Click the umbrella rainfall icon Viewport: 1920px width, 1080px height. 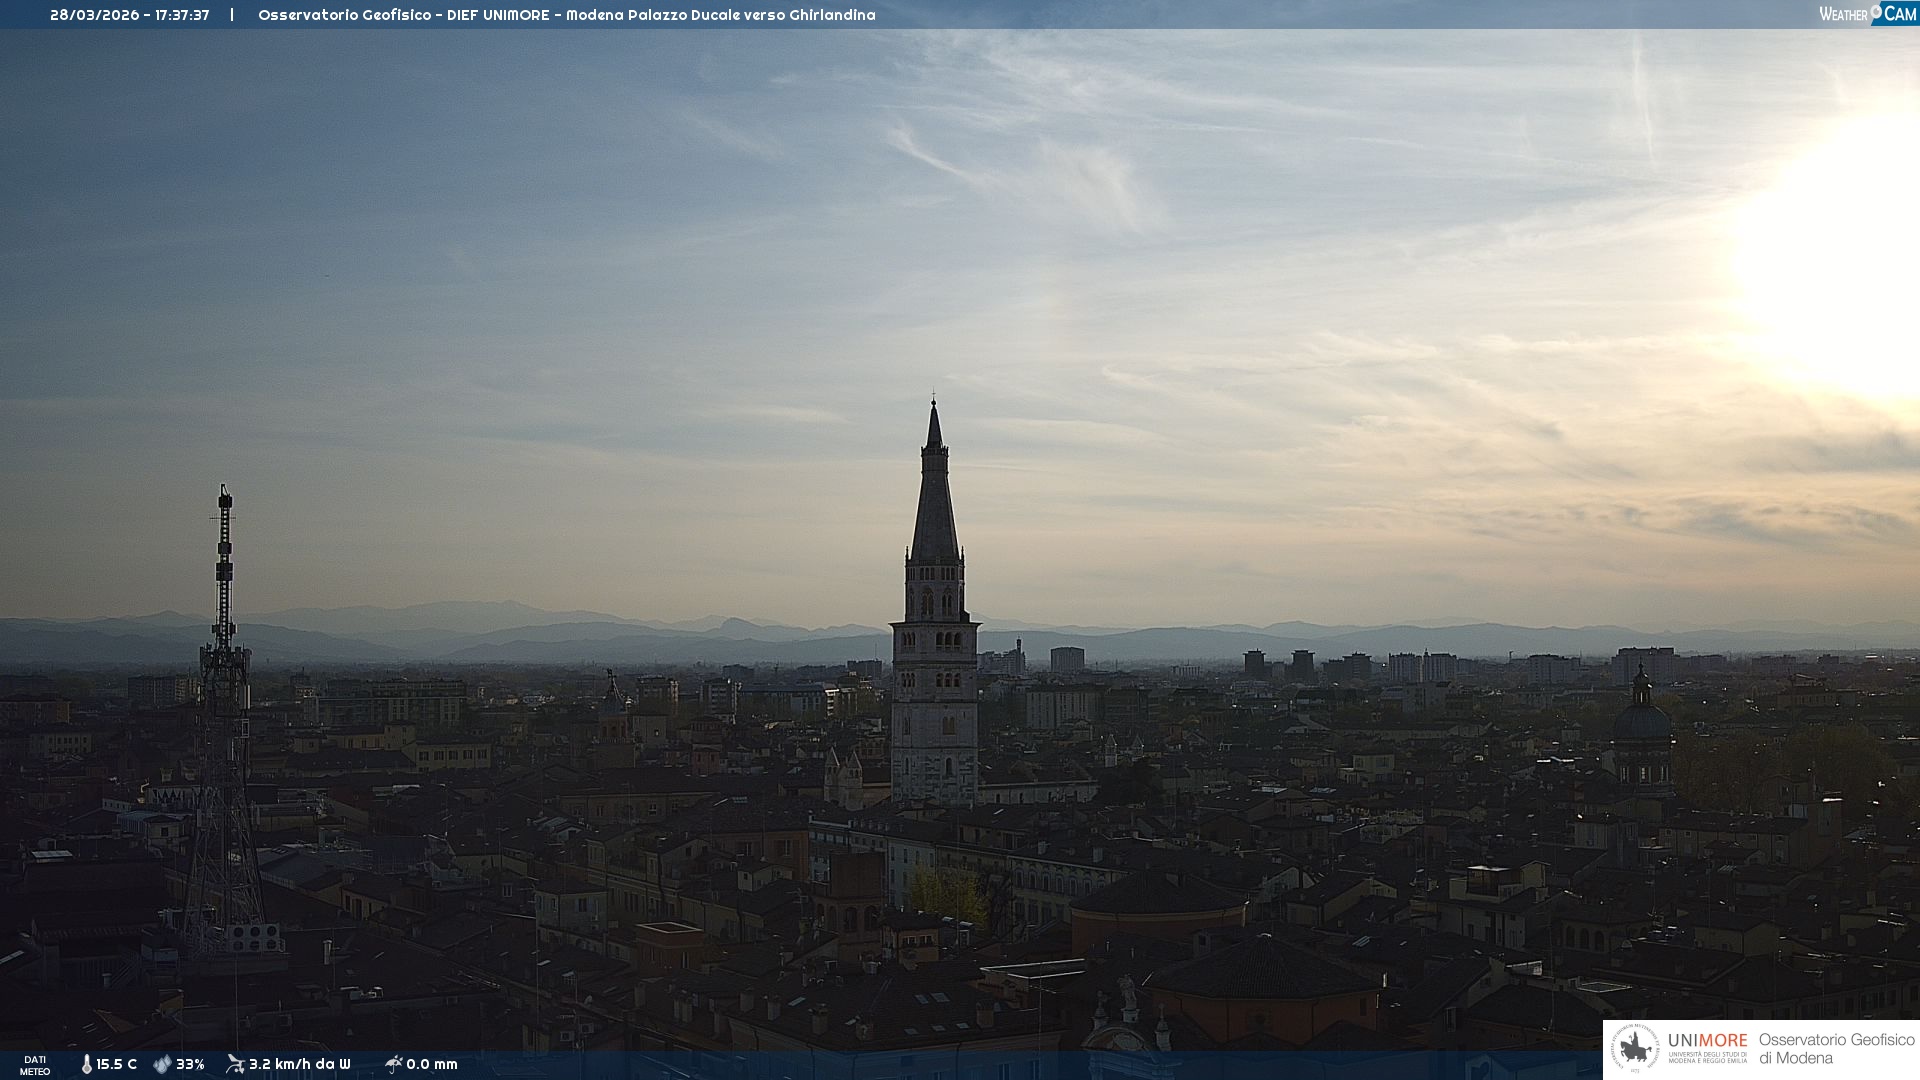point(393,1064)
